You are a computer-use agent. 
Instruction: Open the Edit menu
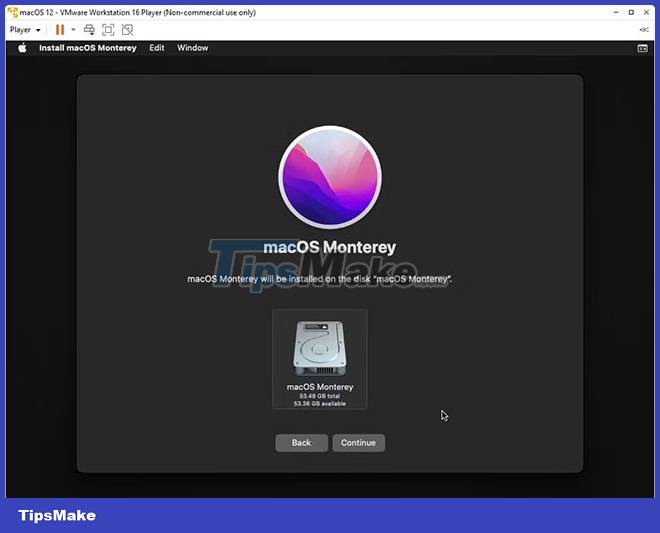[x=157, y=48]
